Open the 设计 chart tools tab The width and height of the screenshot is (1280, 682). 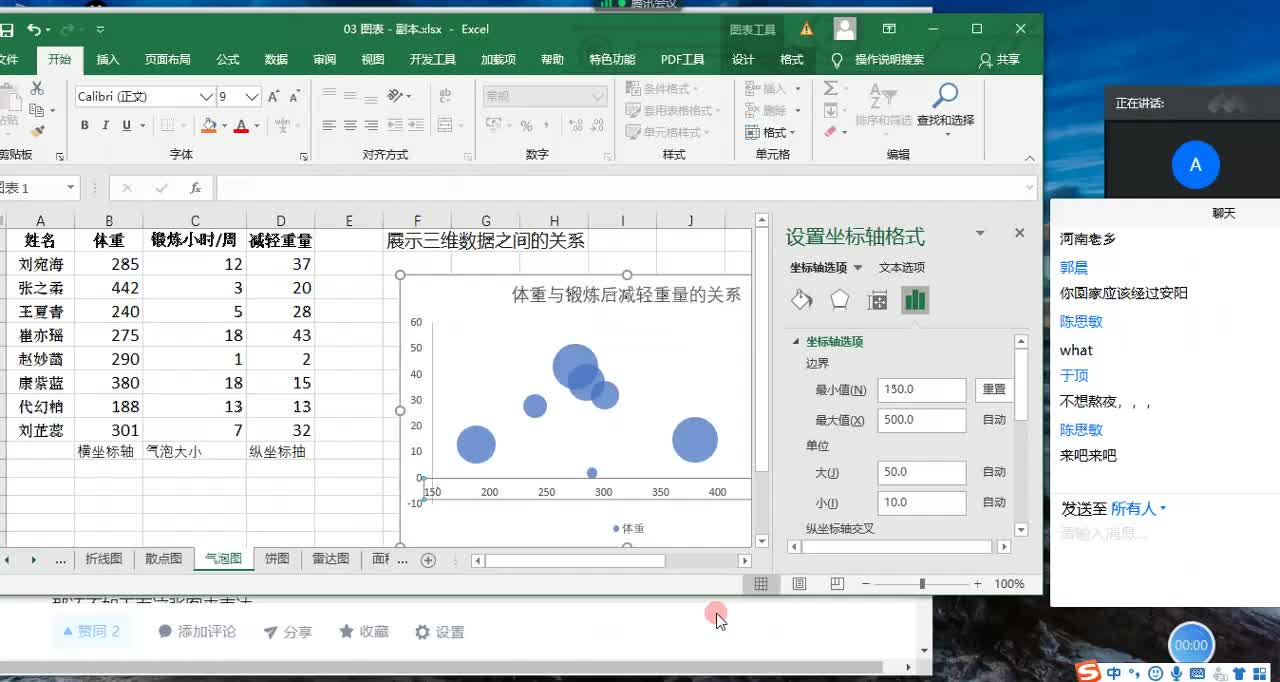pos(743,60)
